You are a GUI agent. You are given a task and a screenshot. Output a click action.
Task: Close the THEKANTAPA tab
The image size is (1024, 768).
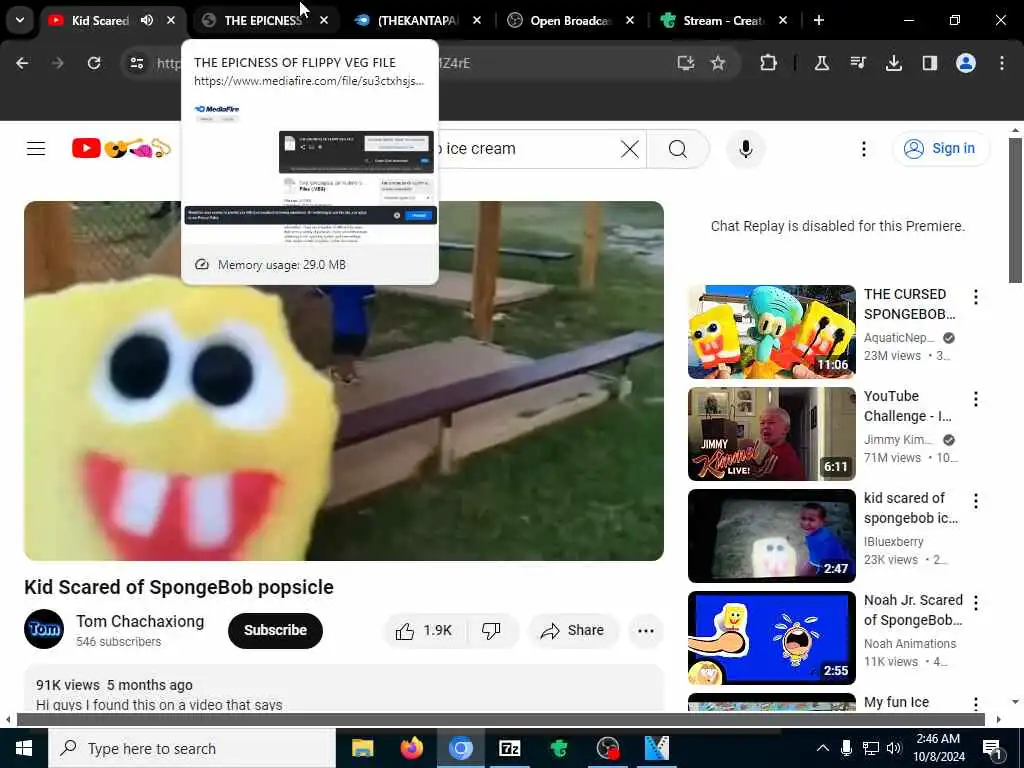477,20
